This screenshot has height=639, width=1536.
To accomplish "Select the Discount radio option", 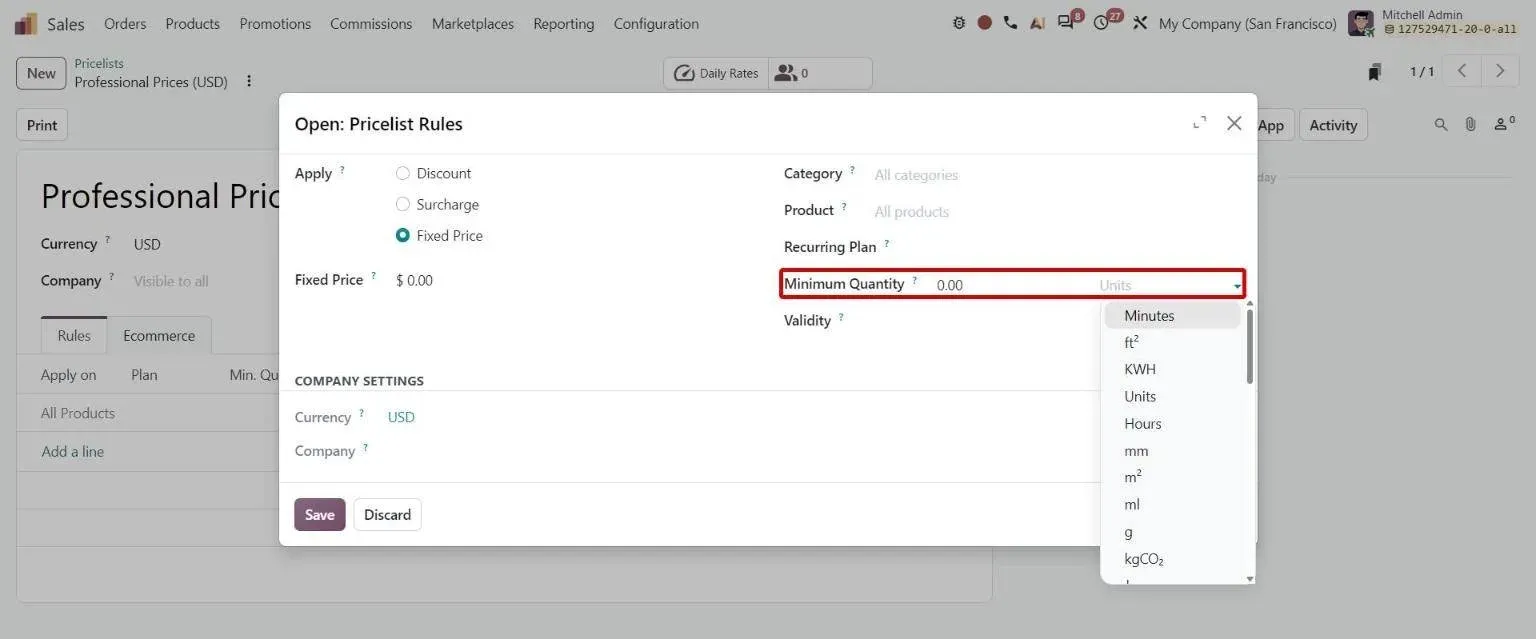I will 403,173.
